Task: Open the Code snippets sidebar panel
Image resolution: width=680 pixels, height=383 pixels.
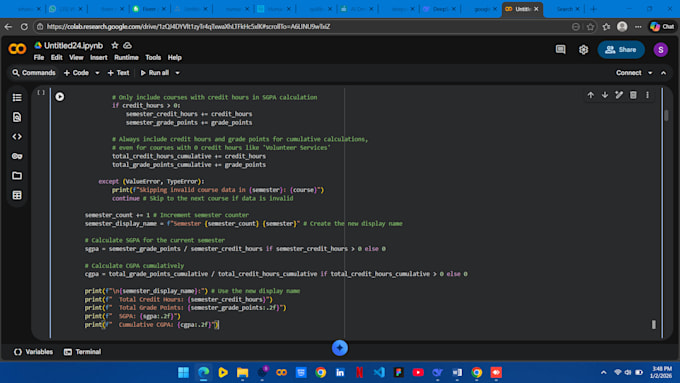Action: pos(17,137)
